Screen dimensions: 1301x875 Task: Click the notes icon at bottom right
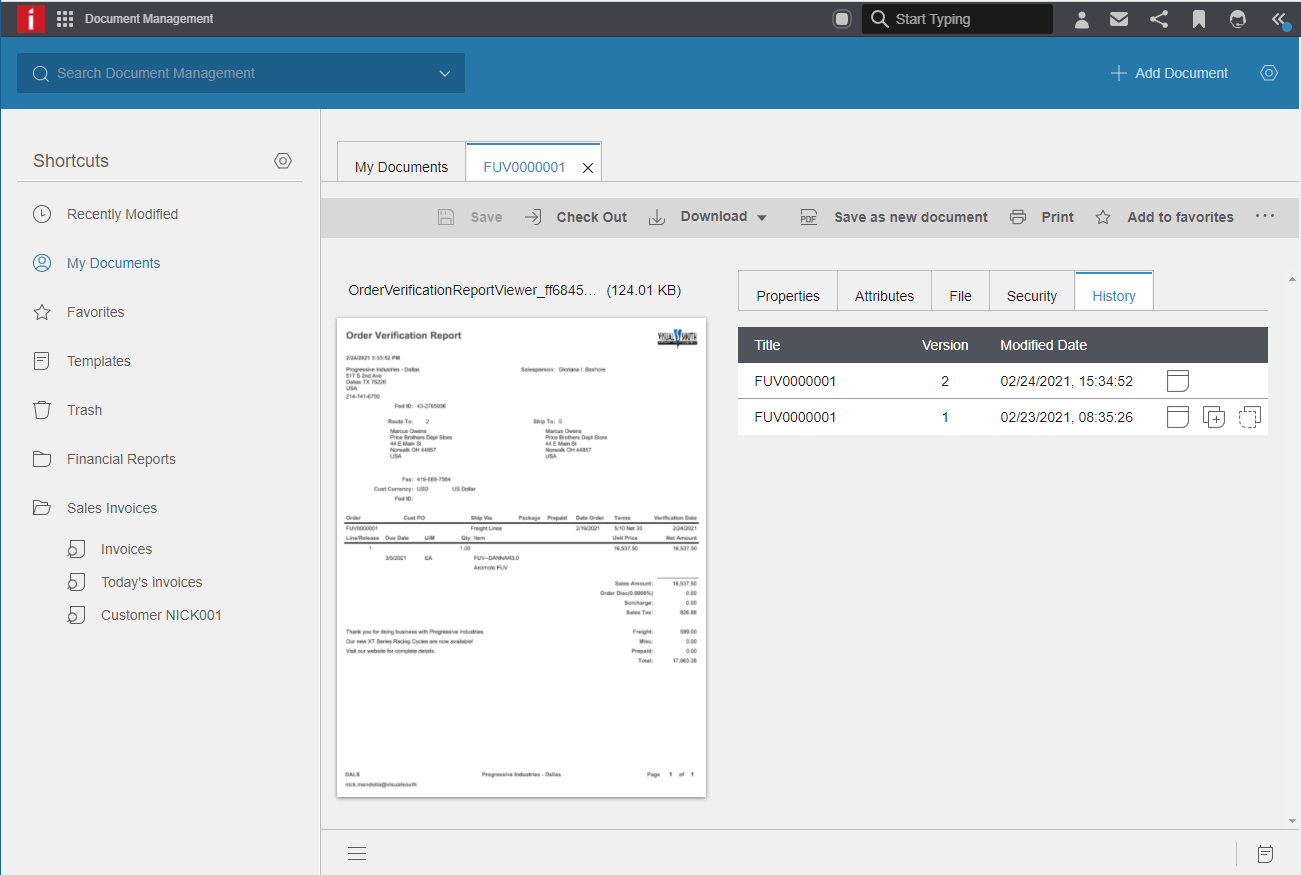tap(1265, 853)
